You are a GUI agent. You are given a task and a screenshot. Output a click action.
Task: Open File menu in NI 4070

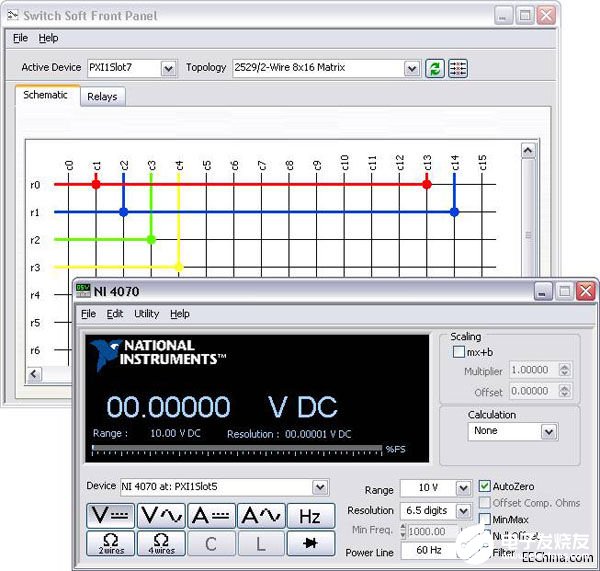click(88, 314)
